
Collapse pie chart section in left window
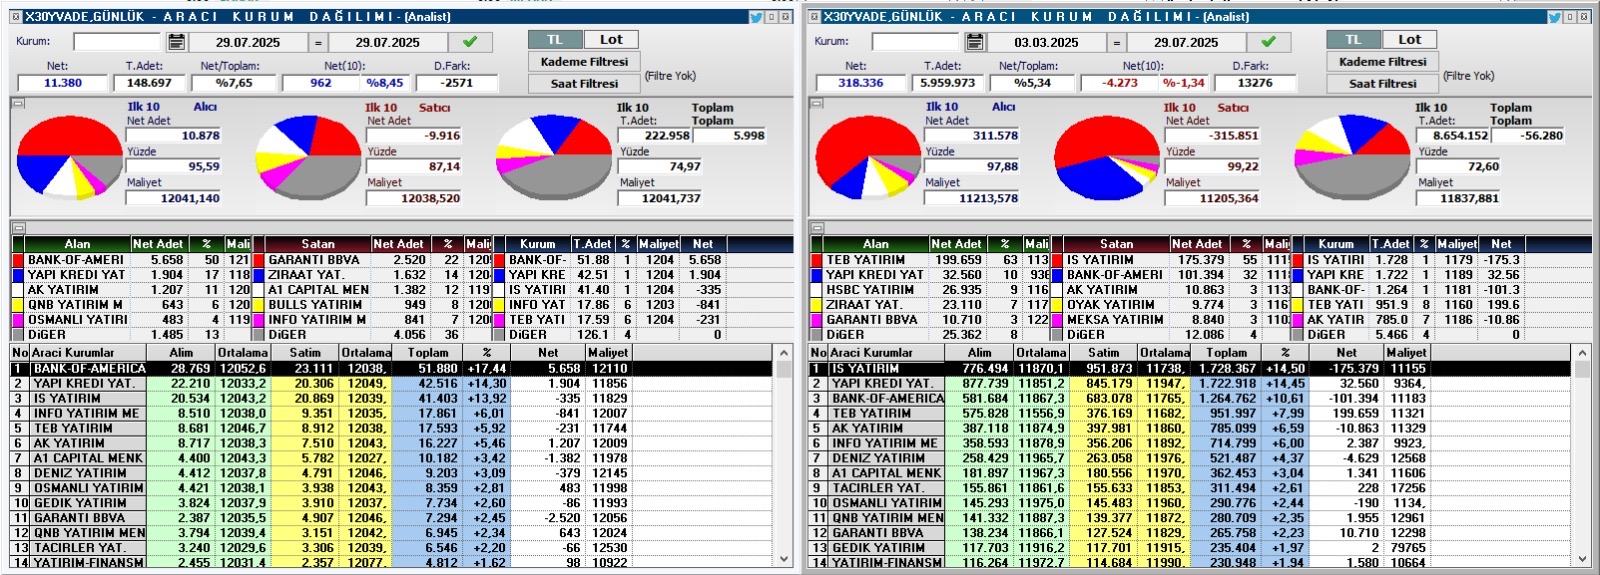(x=17, y=103)
